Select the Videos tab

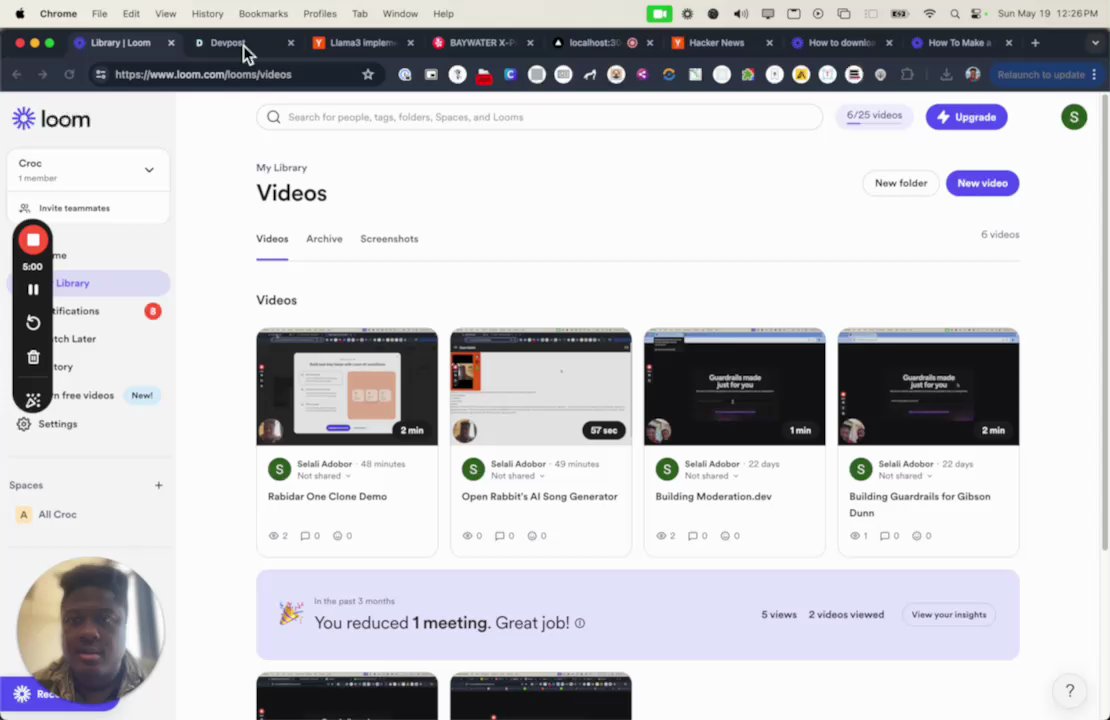coord(272,239)
